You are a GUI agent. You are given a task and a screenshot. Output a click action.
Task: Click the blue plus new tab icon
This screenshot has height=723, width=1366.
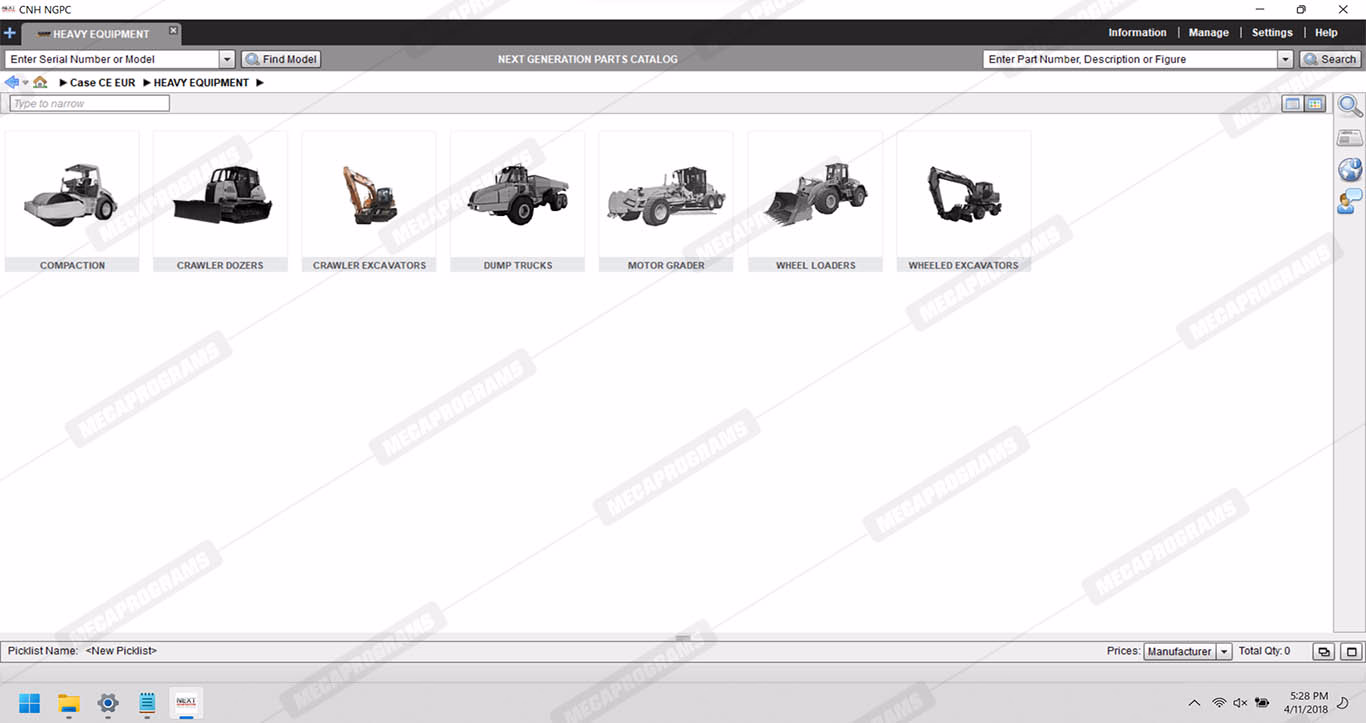tap(10, 33)
